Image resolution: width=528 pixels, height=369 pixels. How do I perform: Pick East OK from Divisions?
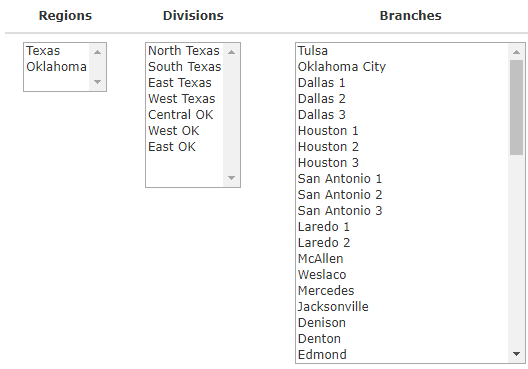[x=185, y=147]
